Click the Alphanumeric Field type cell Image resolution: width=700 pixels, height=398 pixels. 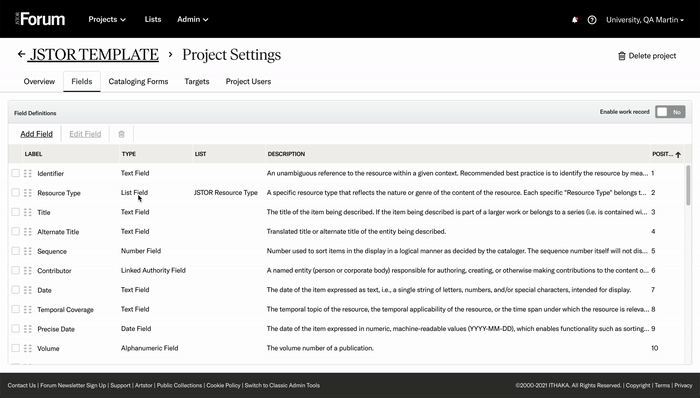(x=150, y=348)
